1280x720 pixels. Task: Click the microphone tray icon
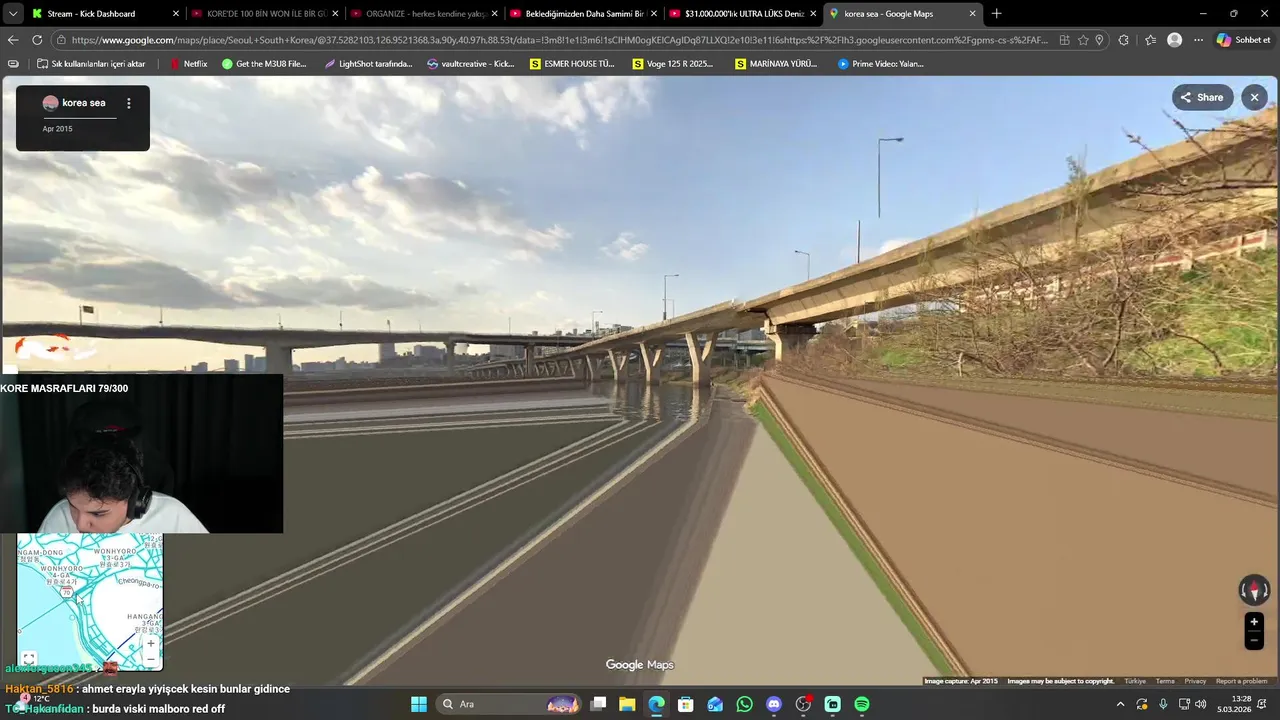click(x=1163, y=704)
